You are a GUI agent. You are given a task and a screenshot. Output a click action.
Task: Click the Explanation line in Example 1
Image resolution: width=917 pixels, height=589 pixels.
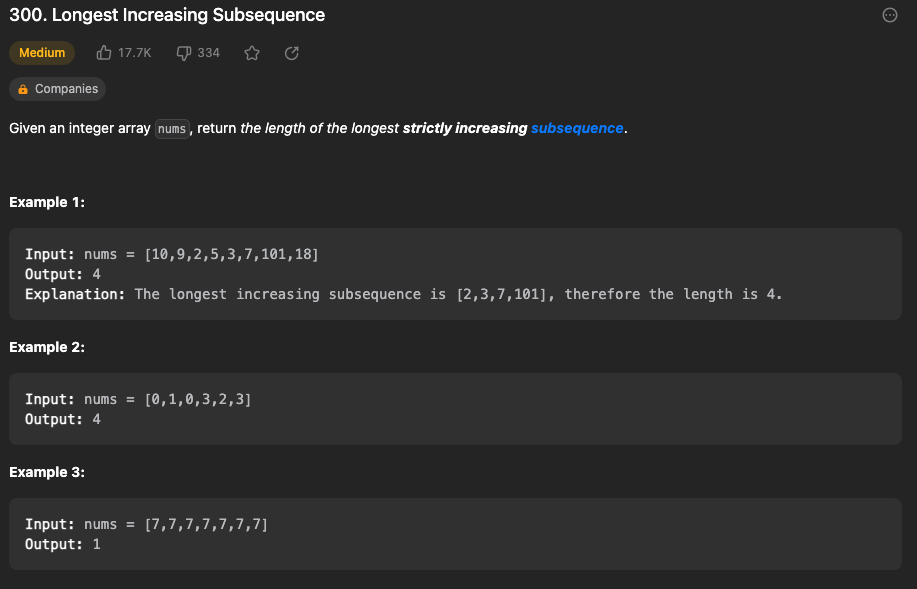(x=404, y=294)
